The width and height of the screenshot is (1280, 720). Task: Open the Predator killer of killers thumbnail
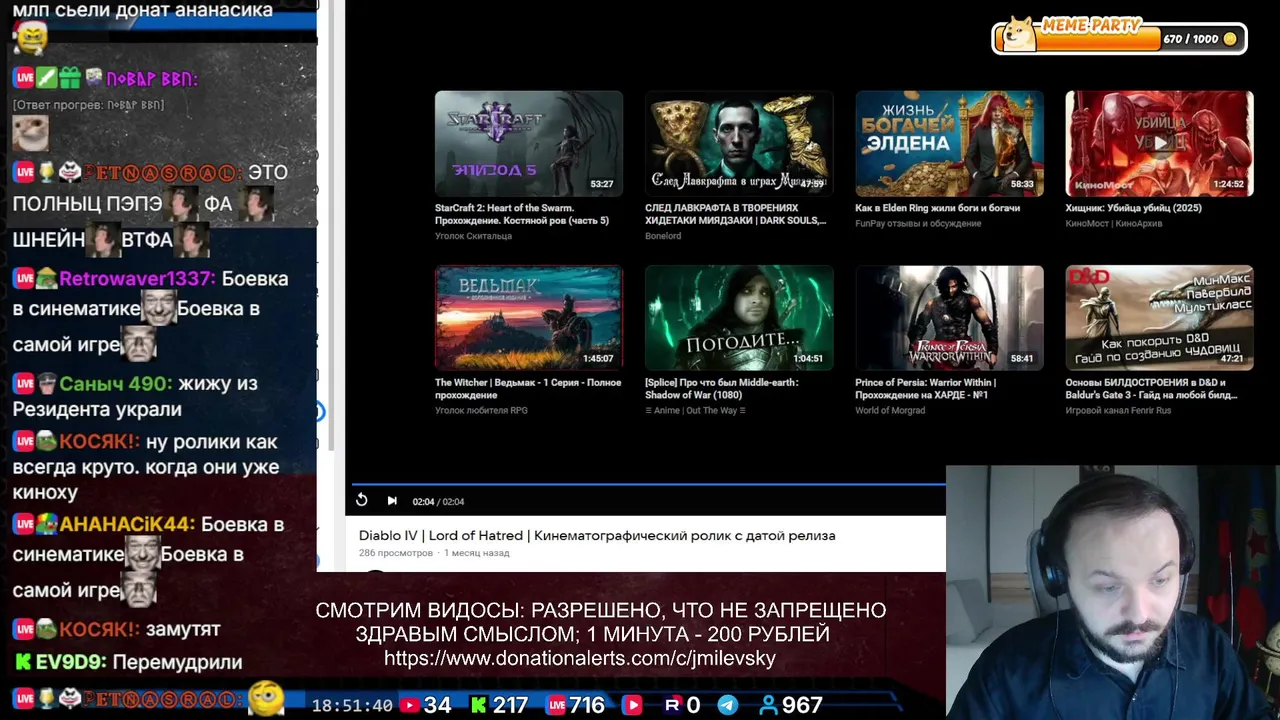[x=1159, y=143]
